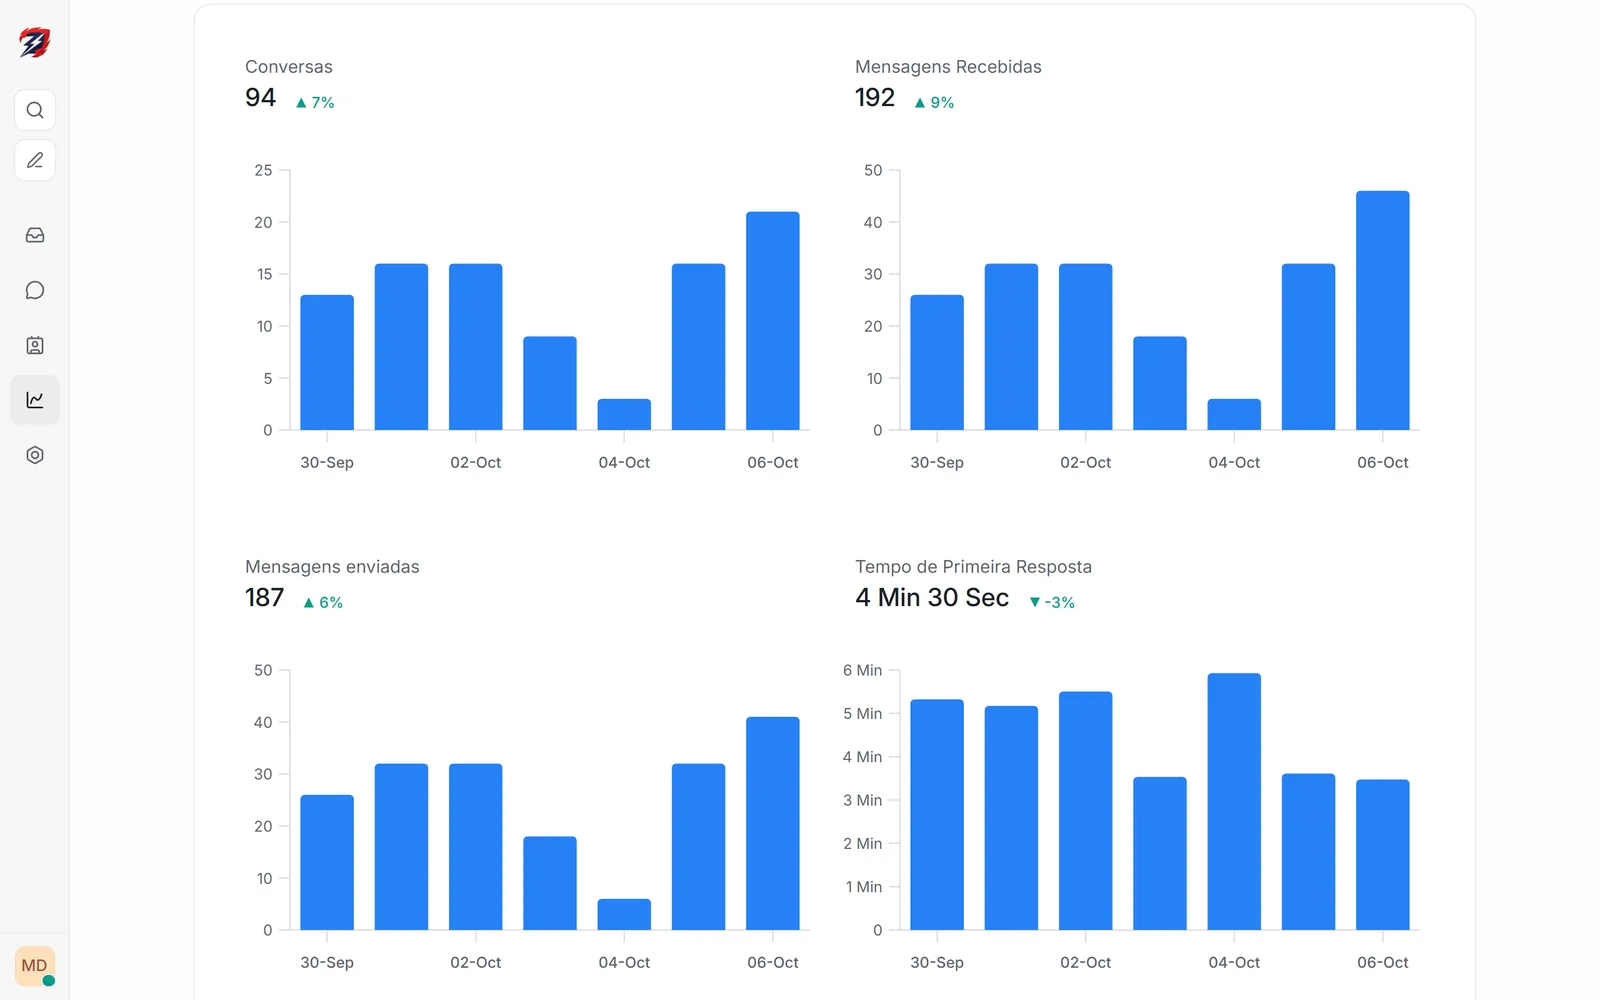Click the value 187 under Mensagens enviadas
The image size is (1600, 1000).
coord(265,598)
